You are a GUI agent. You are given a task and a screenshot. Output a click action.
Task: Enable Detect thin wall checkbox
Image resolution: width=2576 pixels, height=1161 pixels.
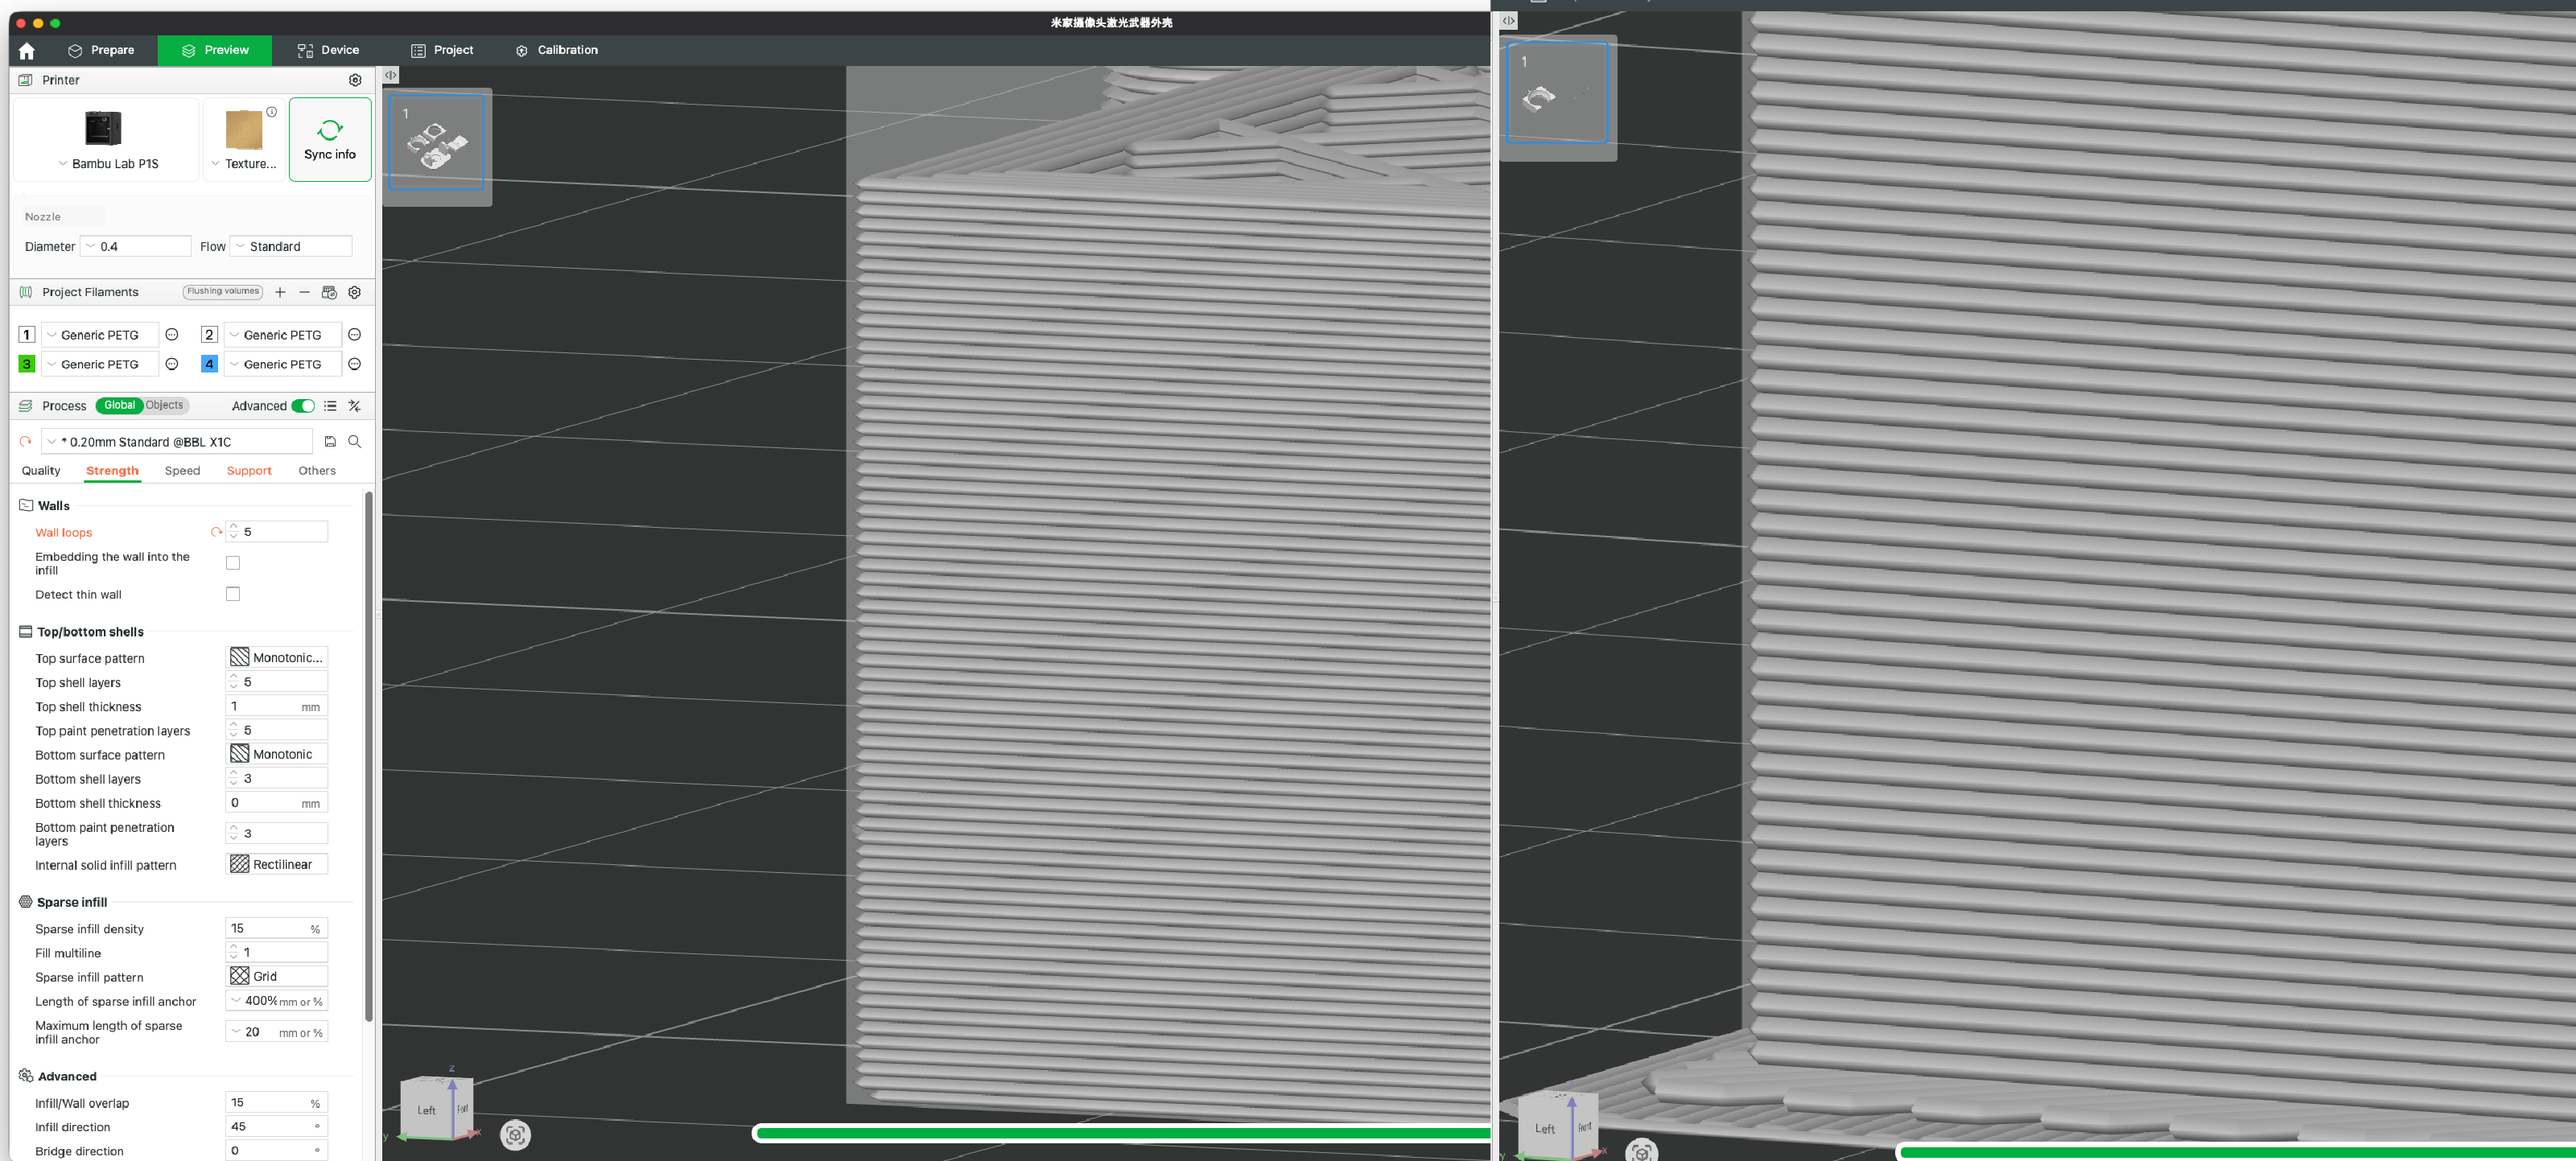point(233,594)
